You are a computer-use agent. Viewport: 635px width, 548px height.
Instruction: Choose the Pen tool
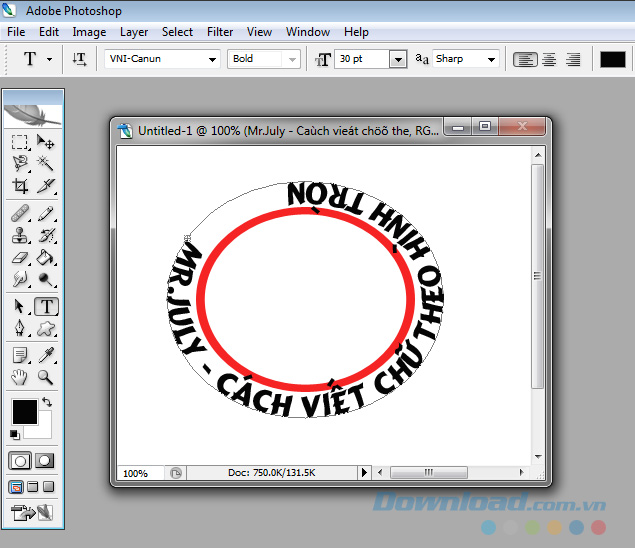[20, 329]
